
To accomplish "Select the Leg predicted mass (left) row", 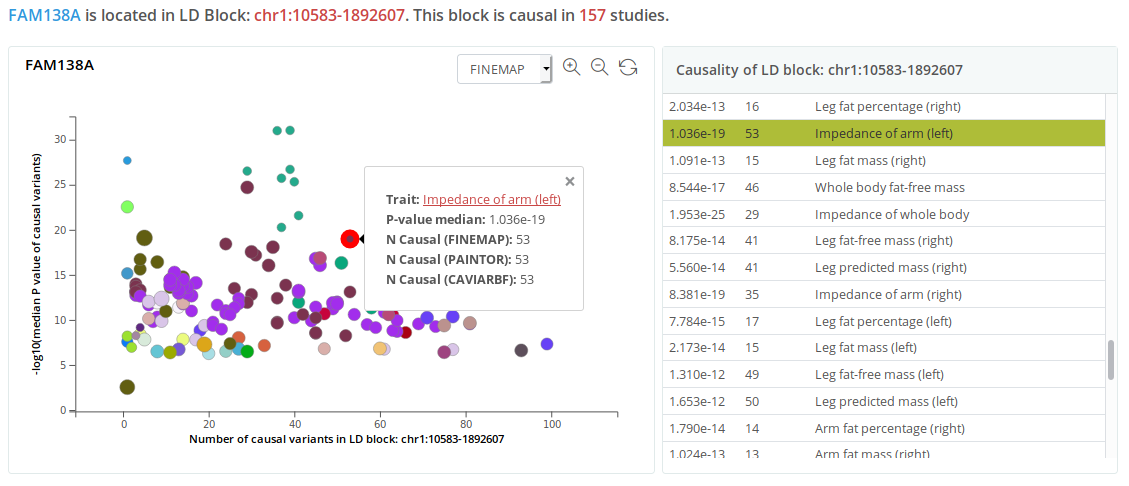I will tap(883, 401).
